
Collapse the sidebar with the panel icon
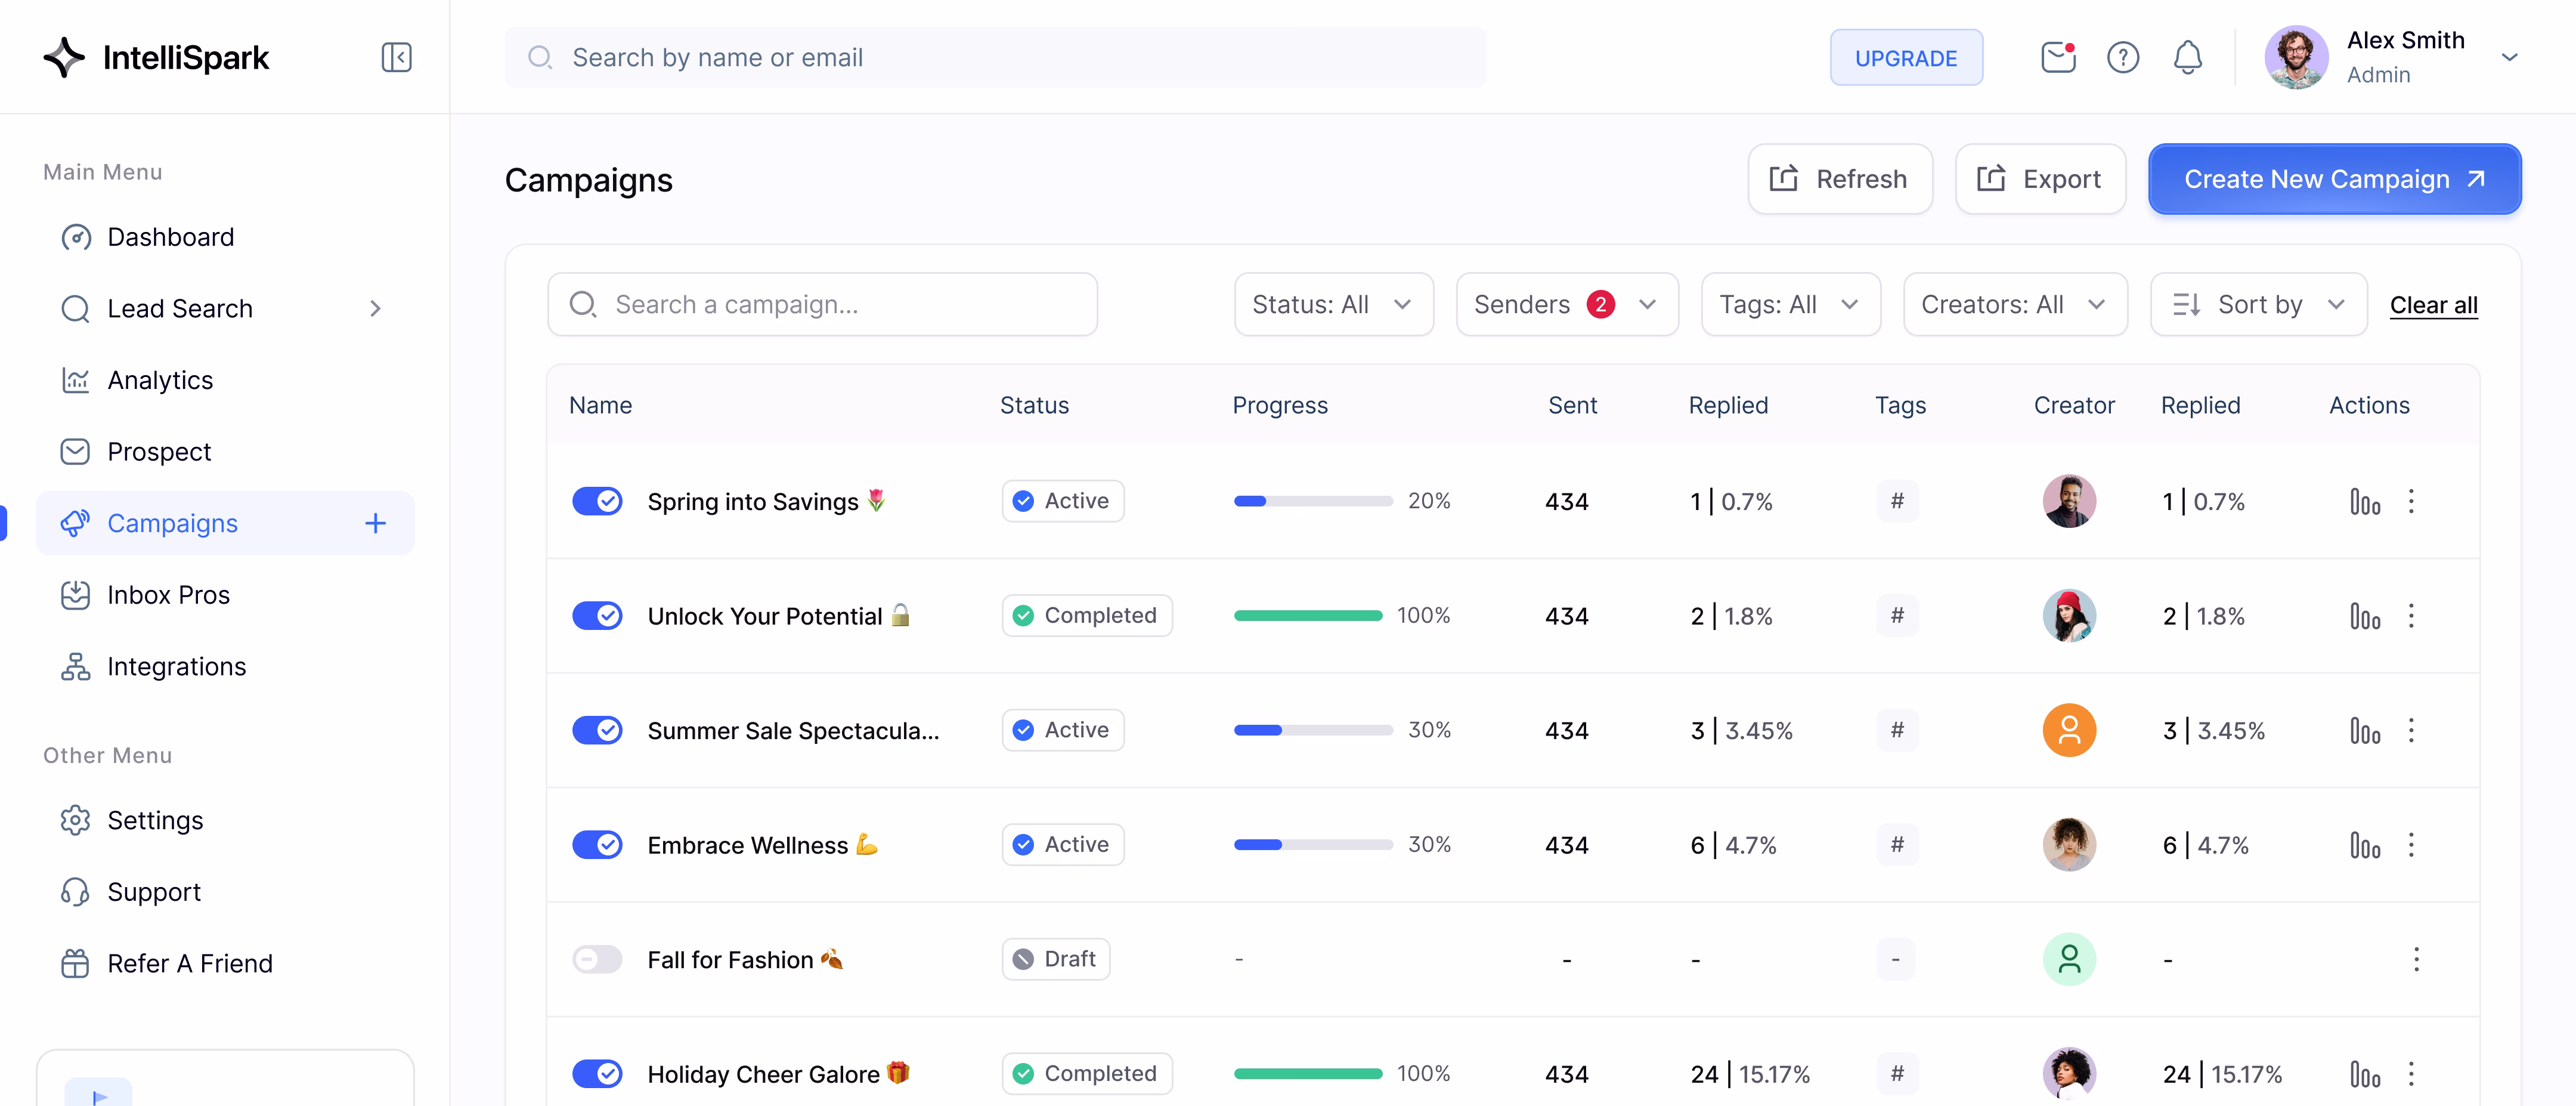(x=396, y=57)
